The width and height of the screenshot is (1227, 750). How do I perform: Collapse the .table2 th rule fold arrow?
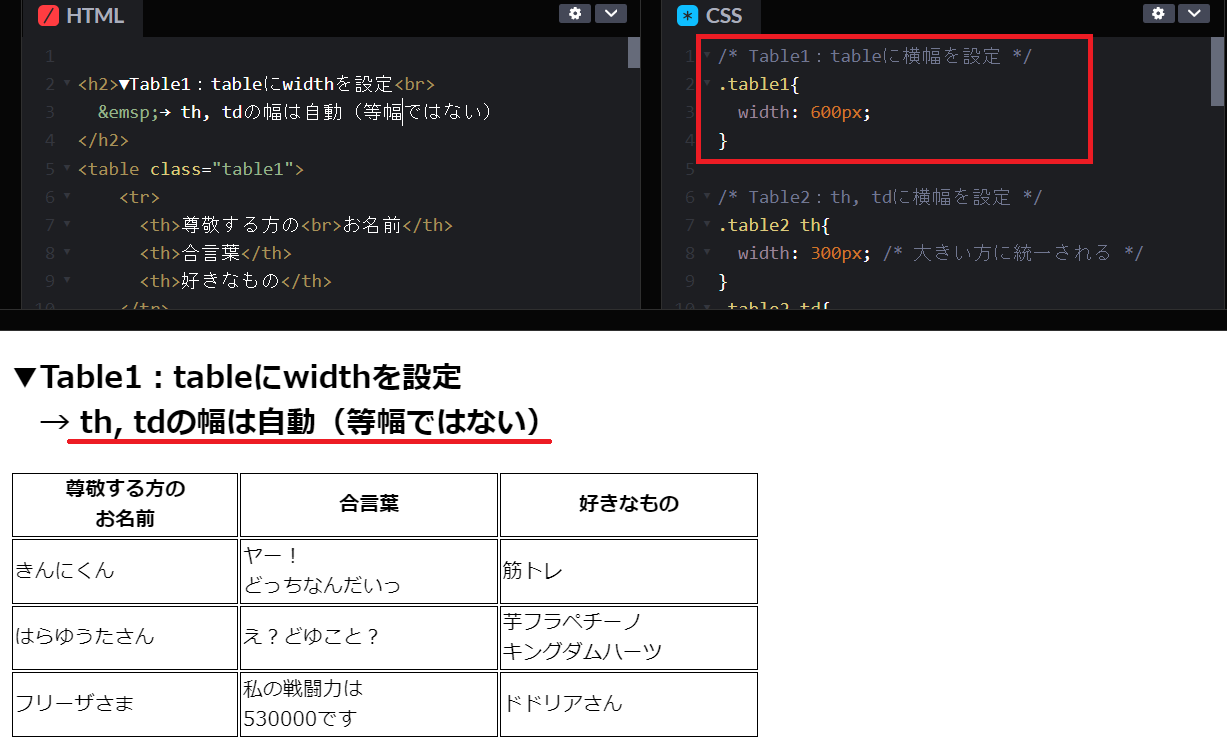click(707, 224)
